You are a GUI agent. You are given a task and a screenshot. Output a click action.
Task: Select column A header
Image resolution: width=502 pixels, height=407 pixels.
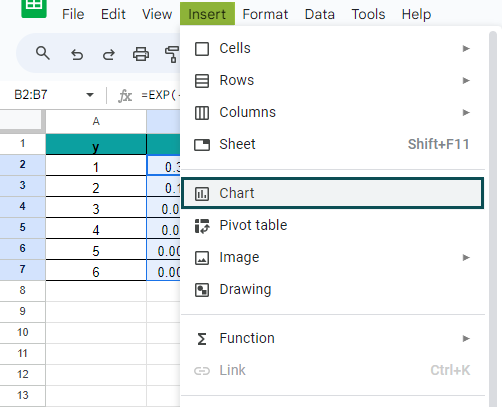coord(96,121)
